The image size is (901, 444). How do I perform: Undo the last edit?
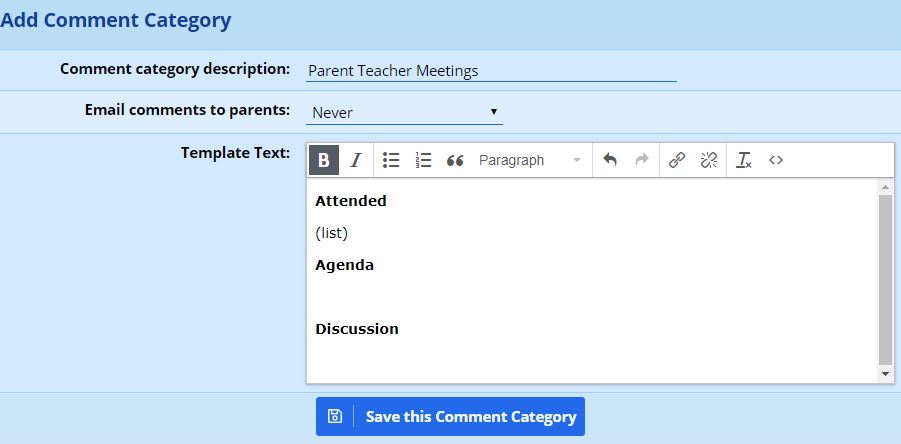pos(610,160)
